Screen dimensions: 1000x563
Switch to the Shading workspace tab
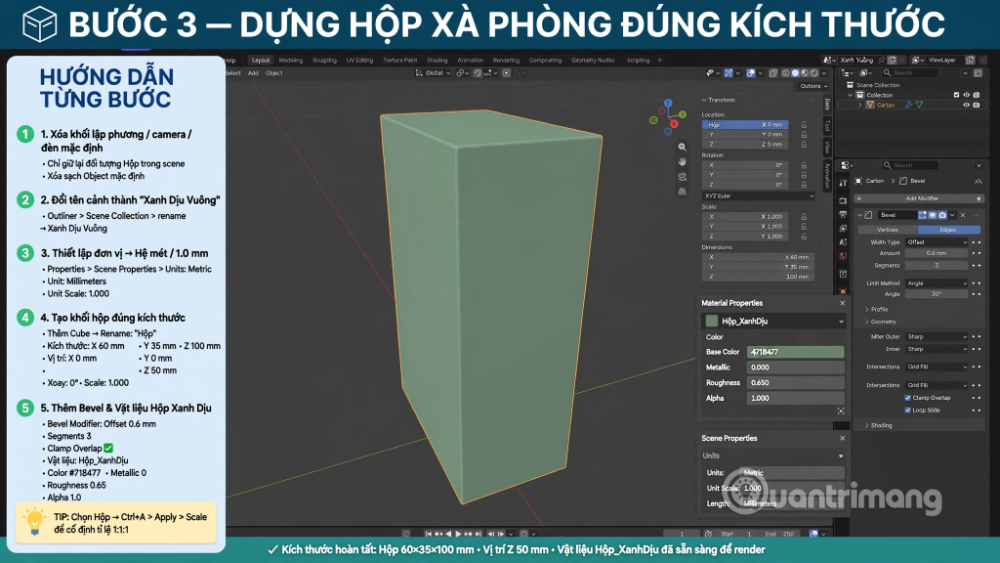coord(438,60)
